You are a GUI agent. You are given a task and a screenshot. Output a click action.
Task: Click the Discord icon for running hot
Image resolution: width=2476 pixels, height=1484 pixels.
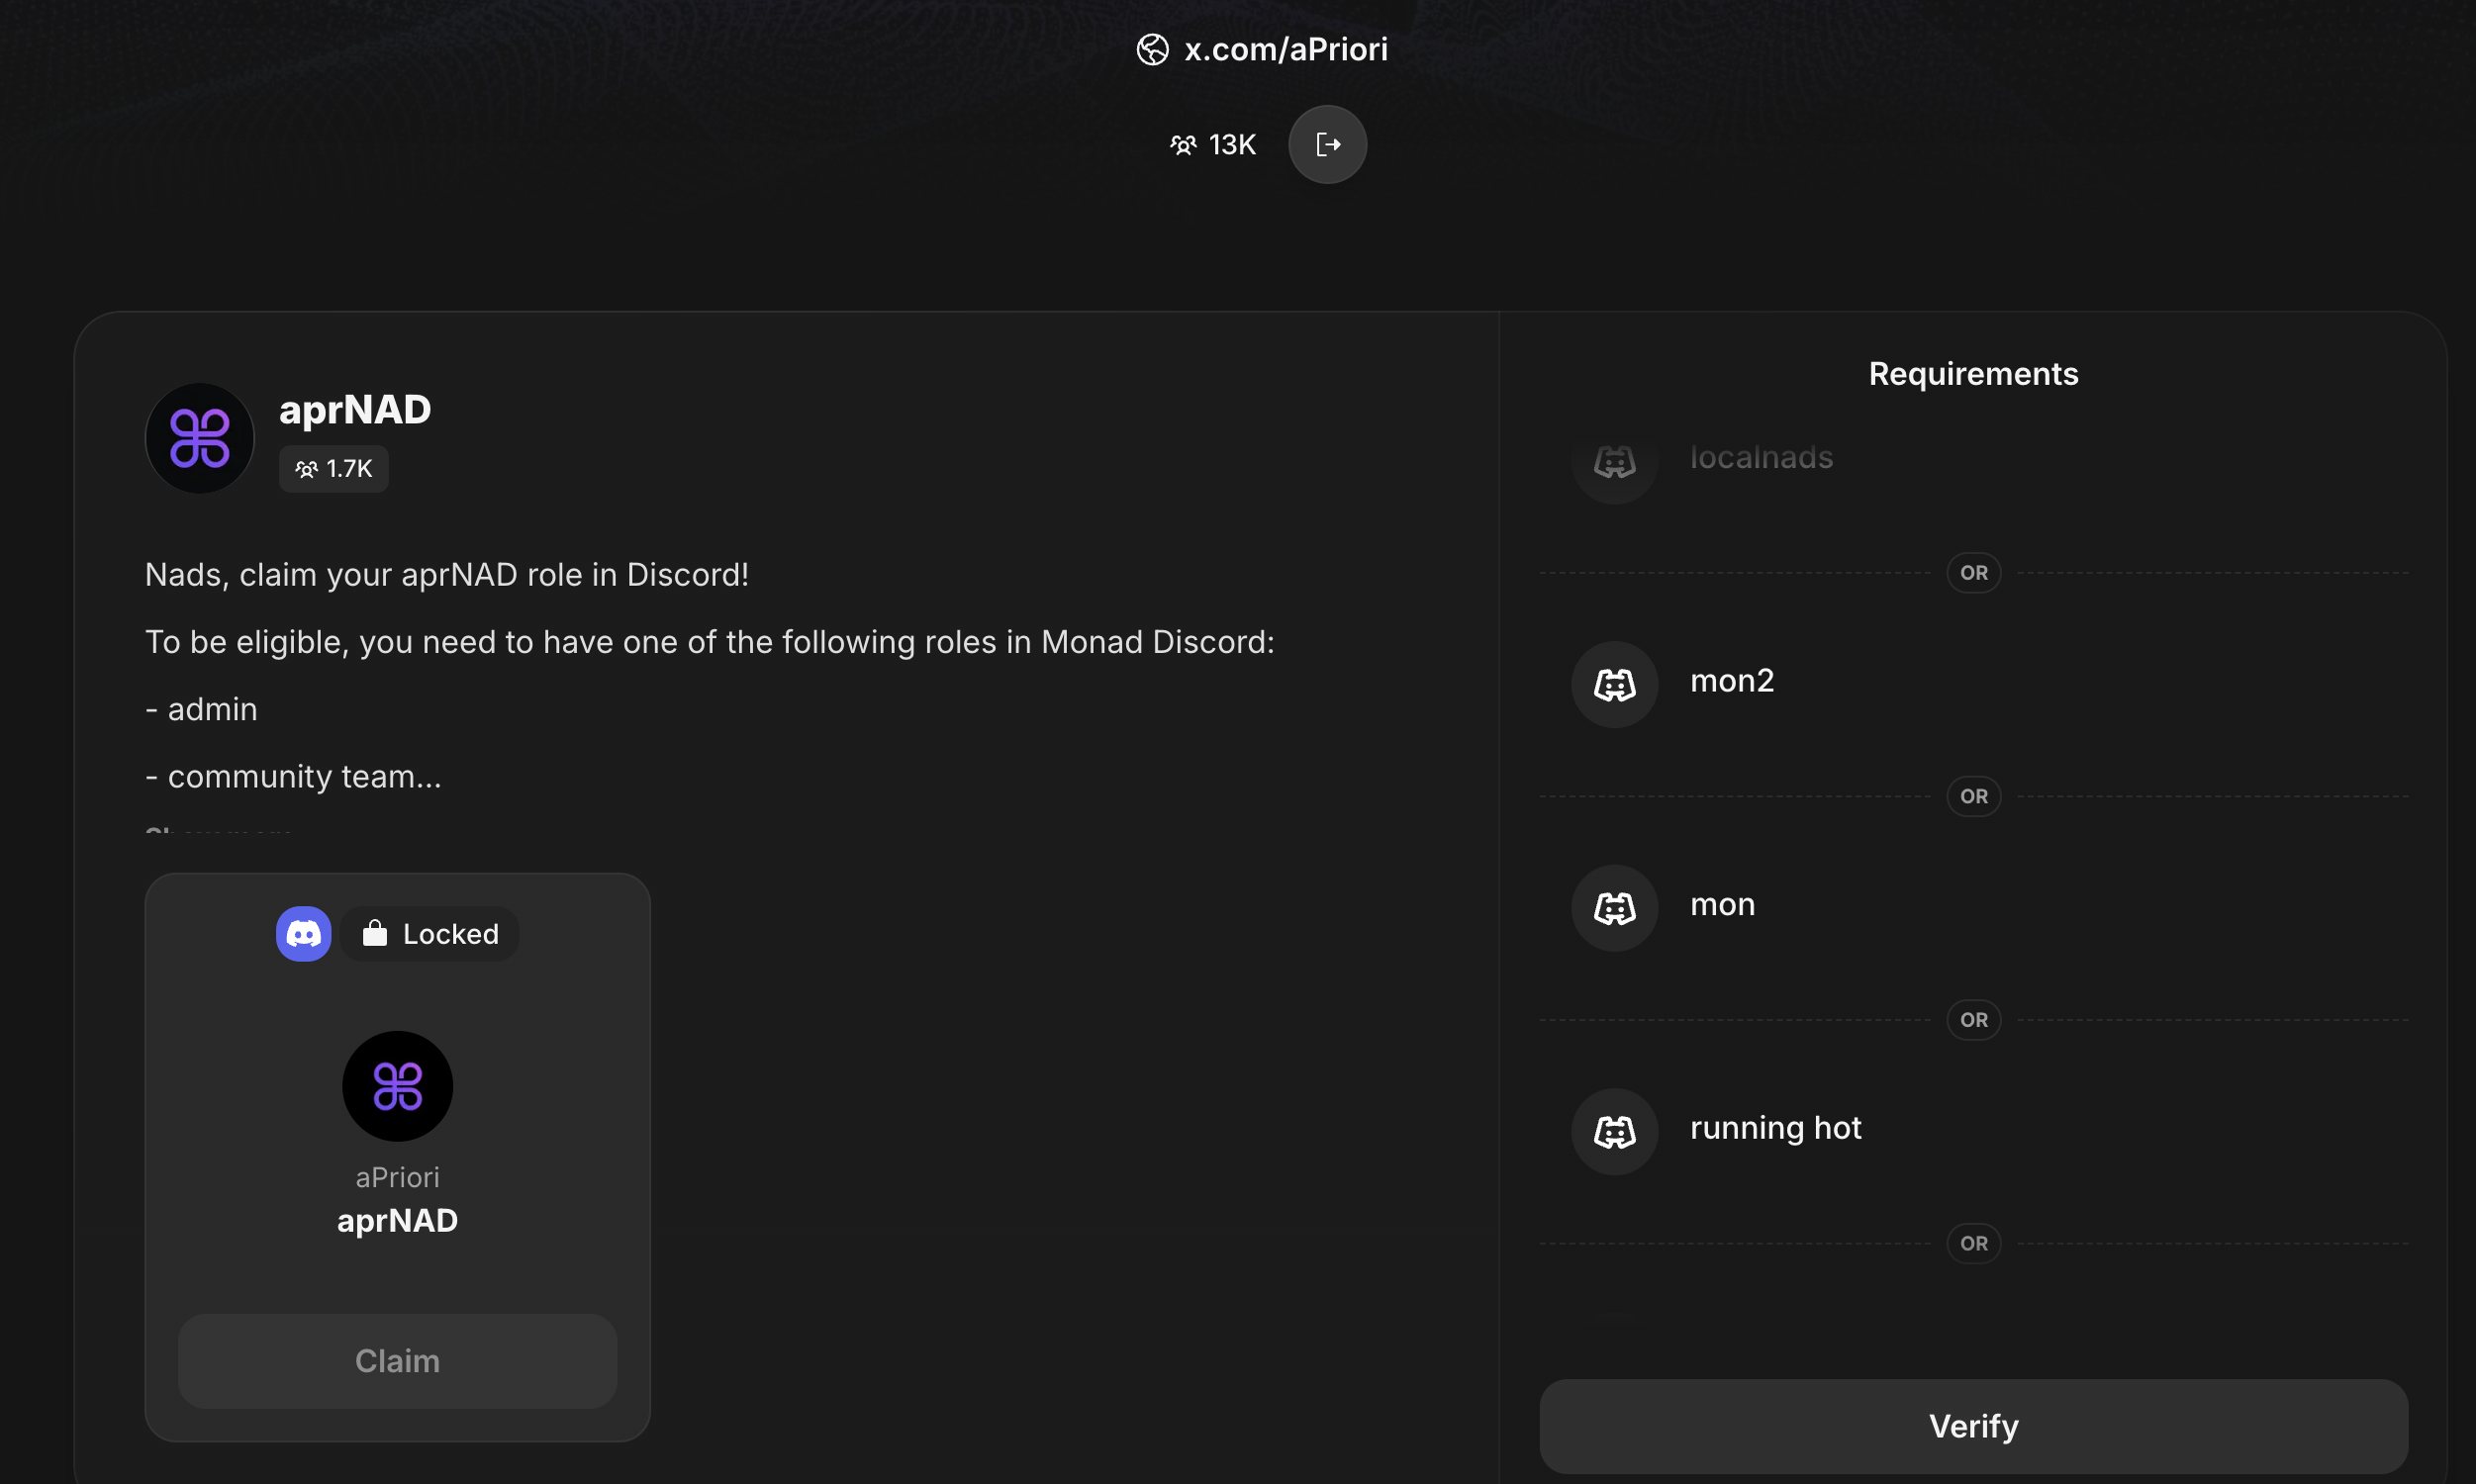point(1614,1131)
